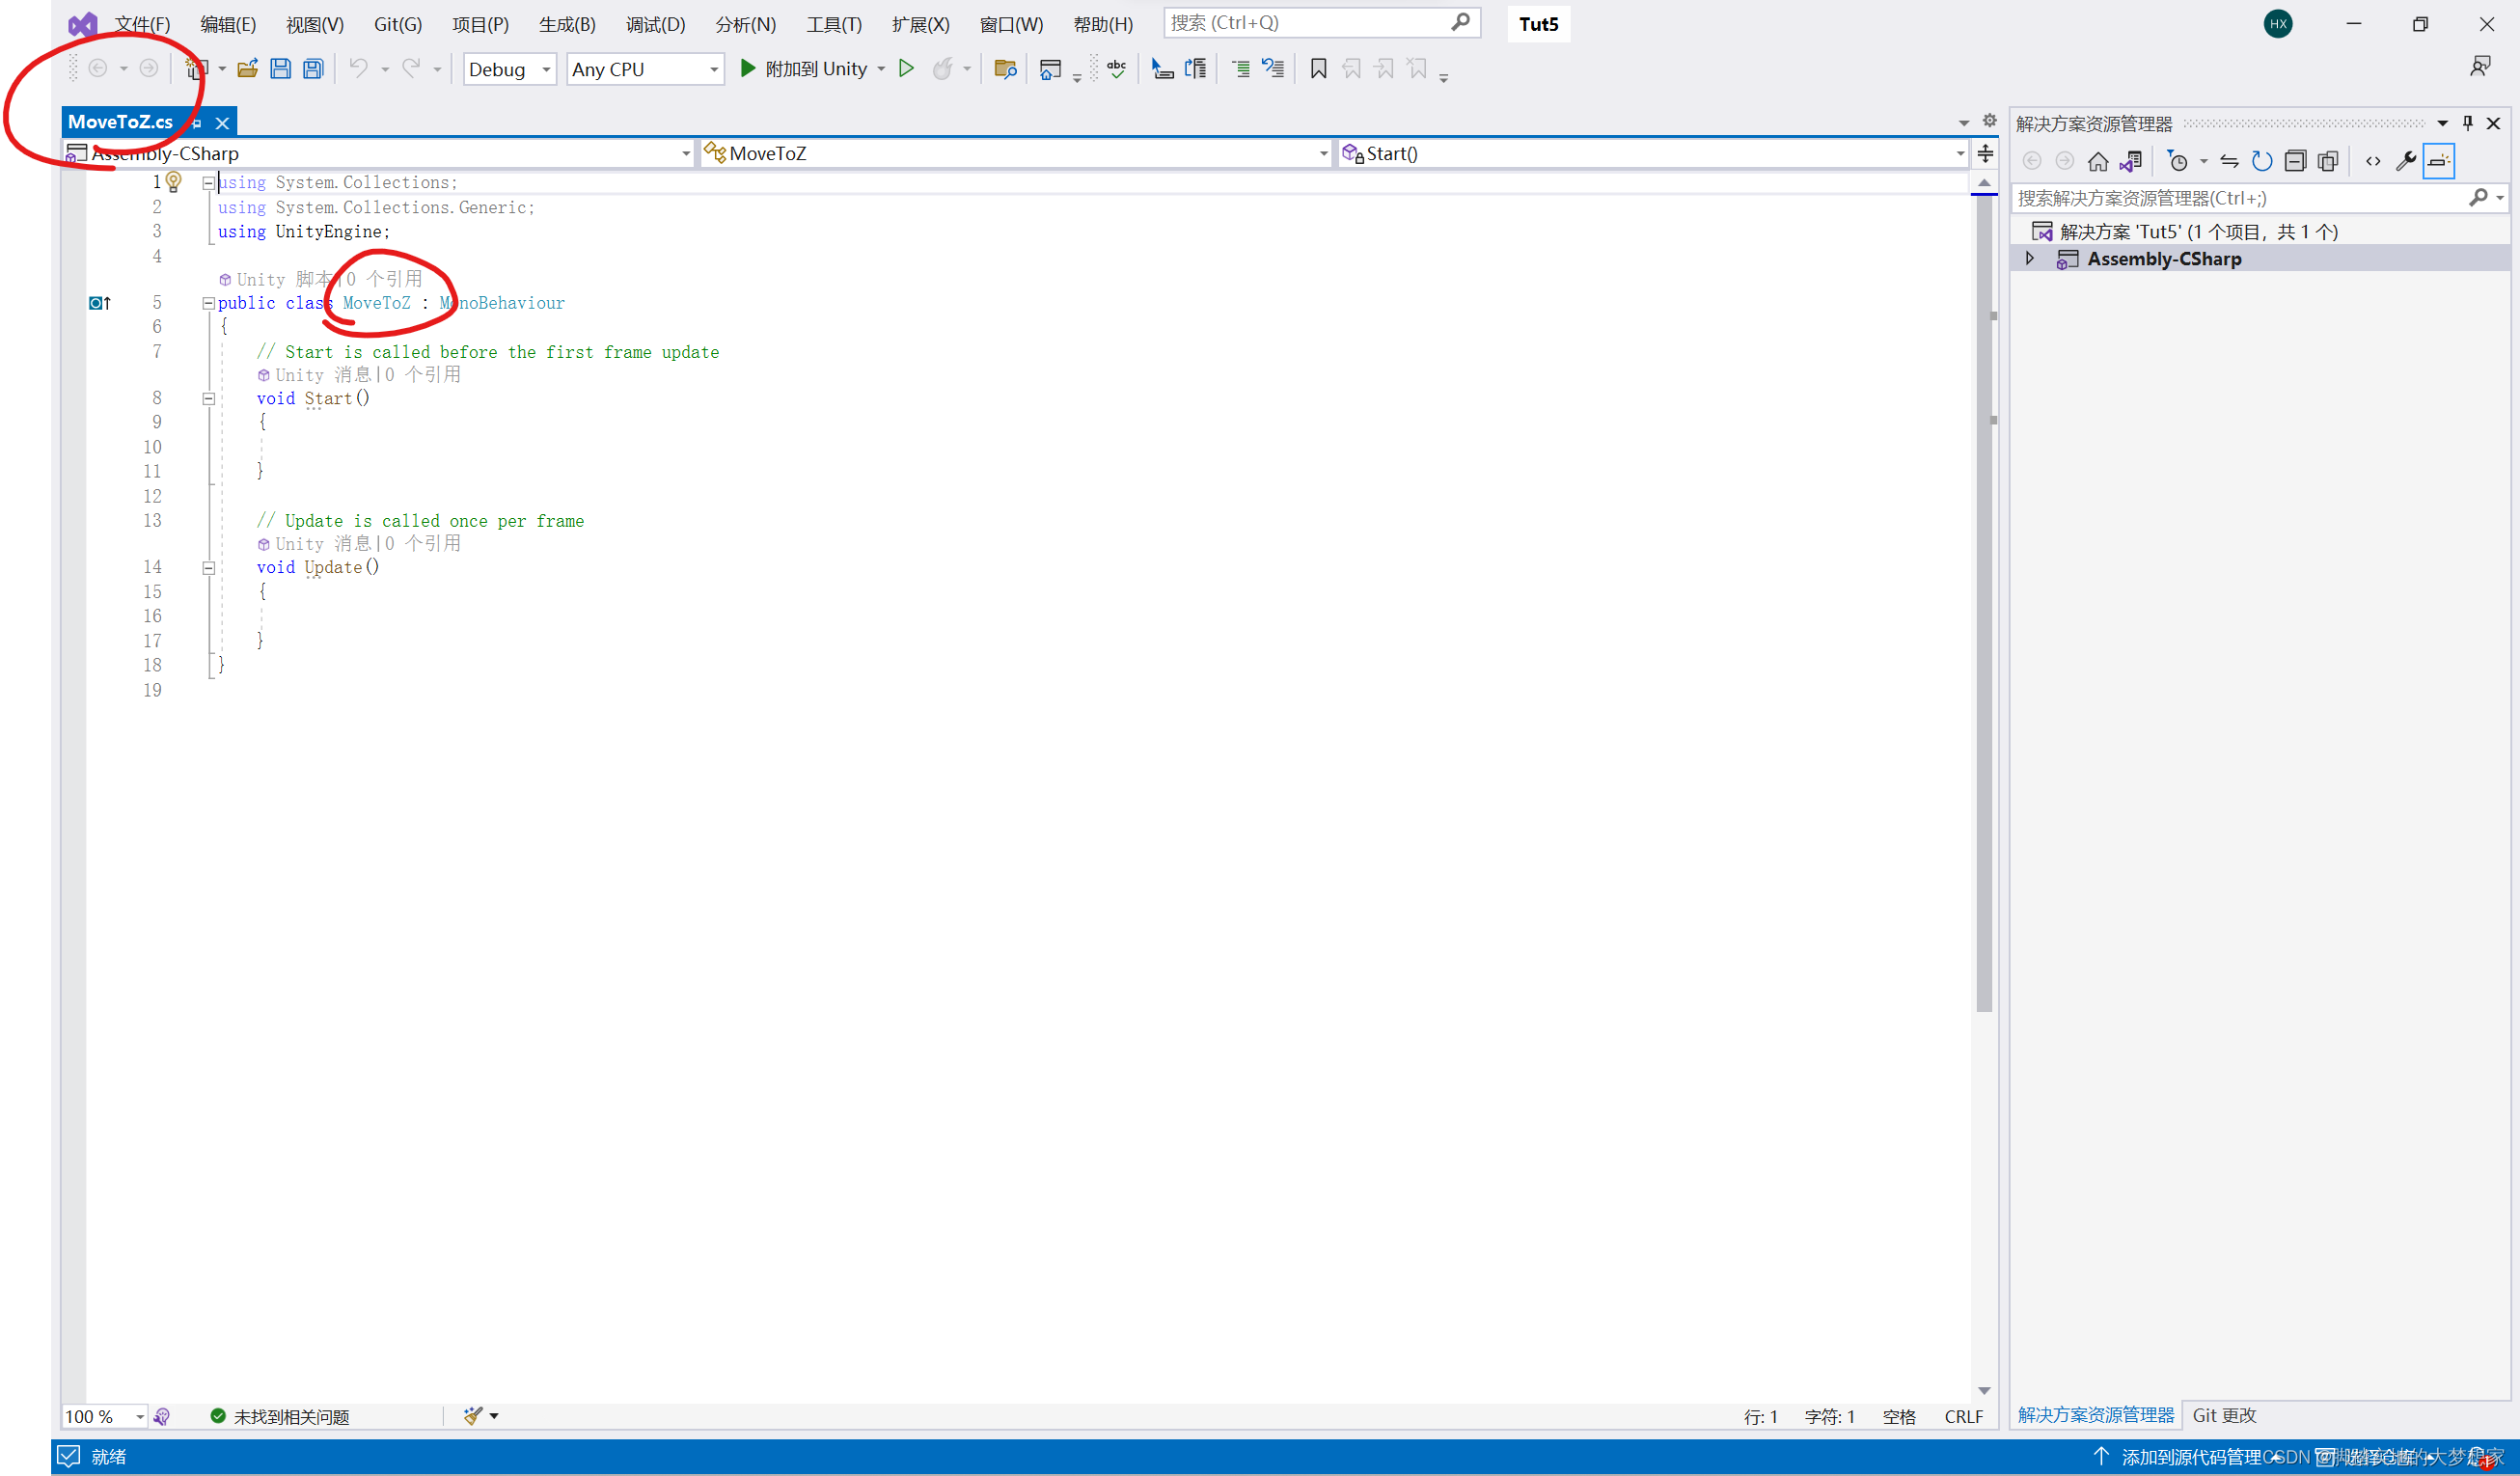Start without debugging (hollow green play)
Screen dimensions: 2520x1476
906,69
